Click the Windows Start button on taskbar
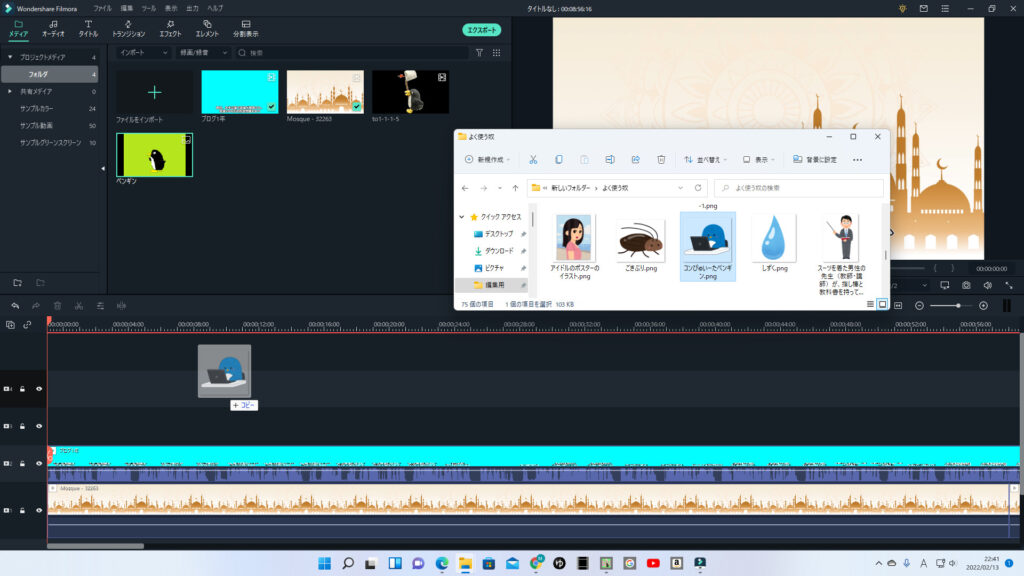This screenshot has width=1024, height=576. tap(325, 563)
